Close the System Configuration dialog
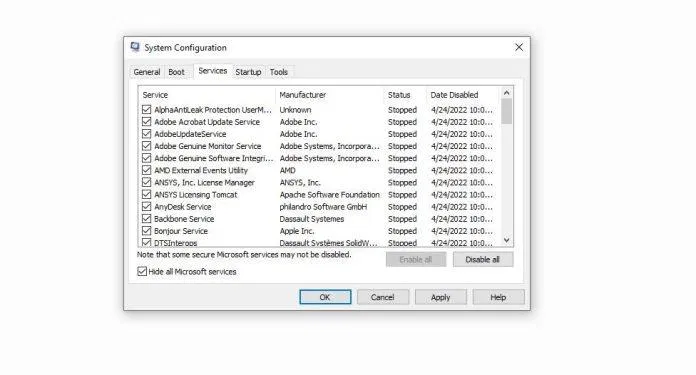This screenshot has width=696, height=375. click(x=518, y=47)
